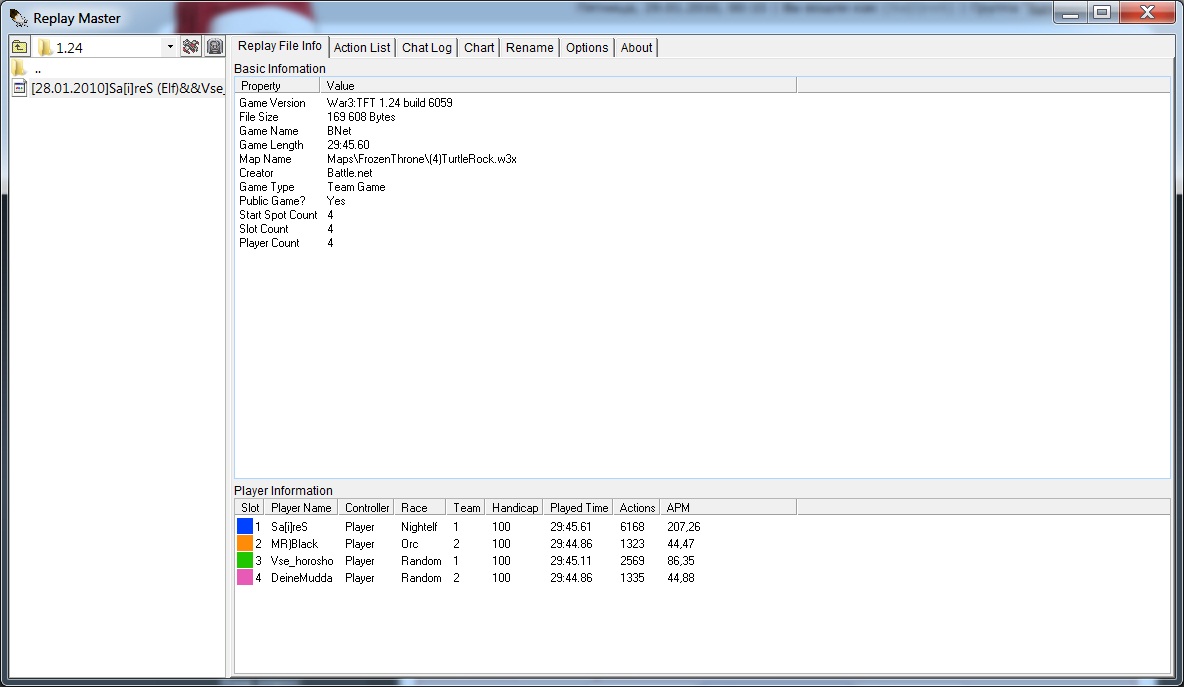The width and height of the screenshot is (1184, 687).
Task: Open the Options tab
Action: [x=587, y=48]
